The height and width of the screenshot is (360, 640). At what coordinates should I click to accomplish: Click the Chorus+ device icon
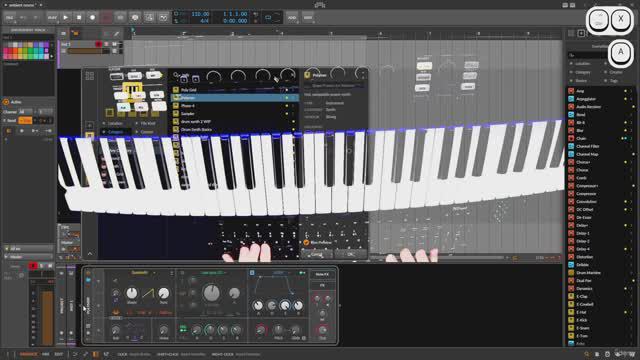tap(571, 162)
